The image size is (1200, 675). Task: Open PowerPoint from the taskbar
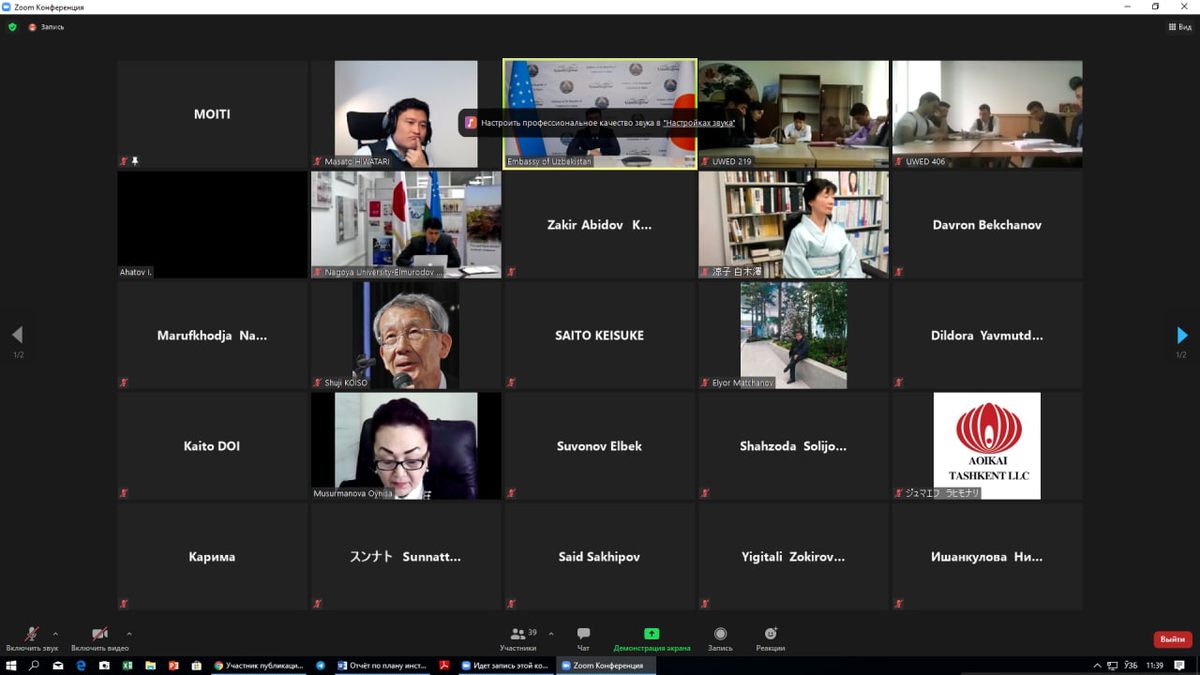[x=173, y=665]
